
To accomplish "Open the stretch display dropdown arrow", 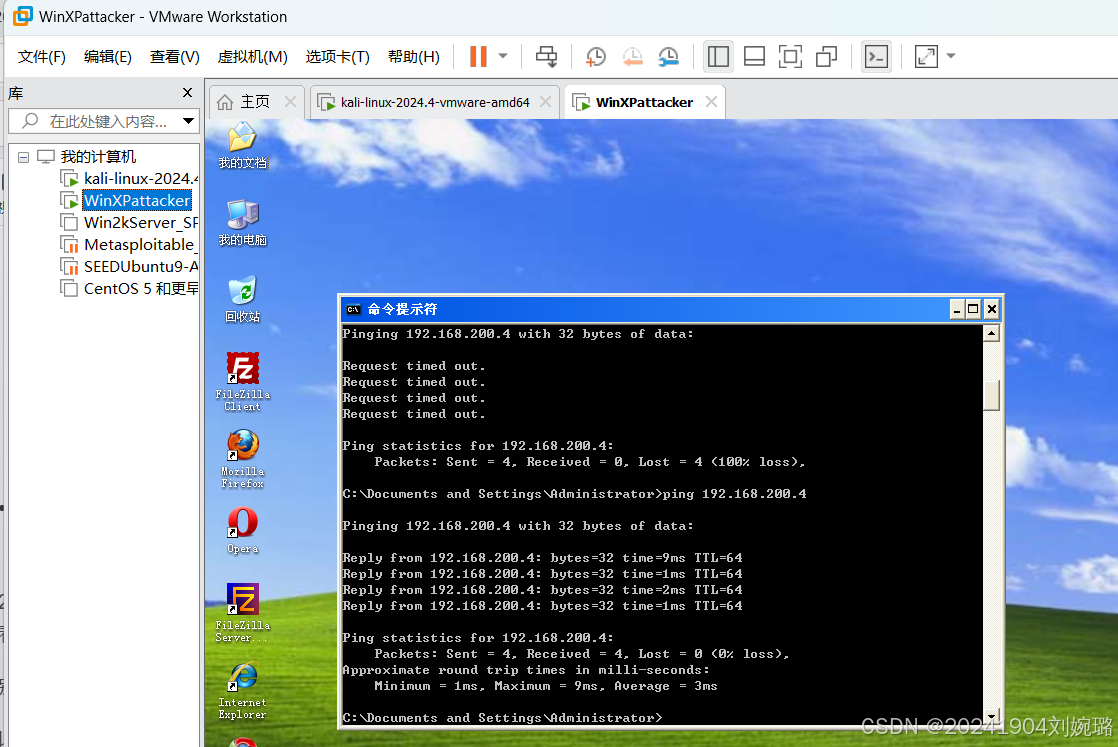I will coord(950,56).
